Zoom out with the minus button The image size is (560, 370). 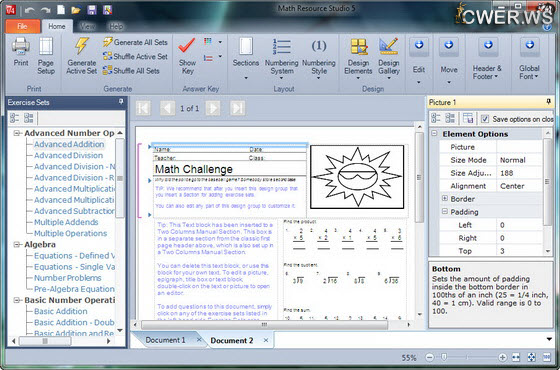(x=430, y=357)
